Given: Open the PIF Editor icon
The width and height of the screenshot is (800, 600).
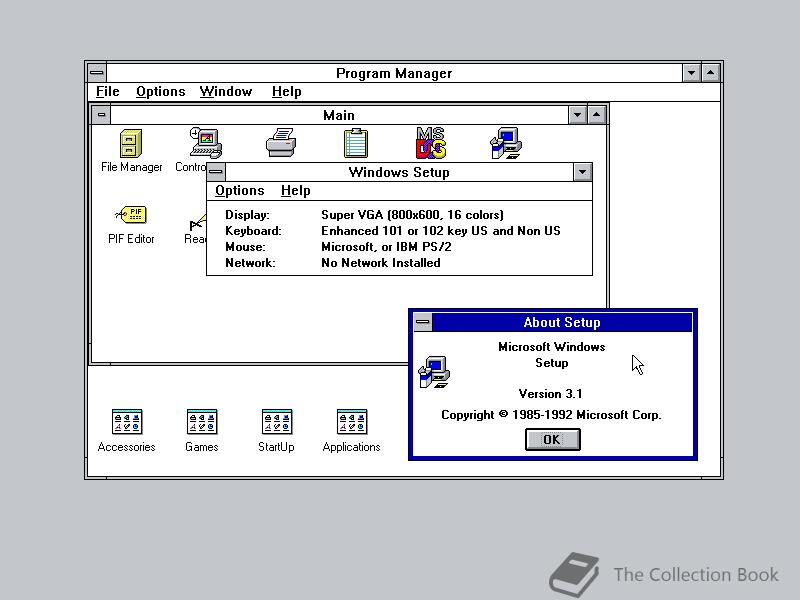Looking at the screenshot, I should coord(131,215).
